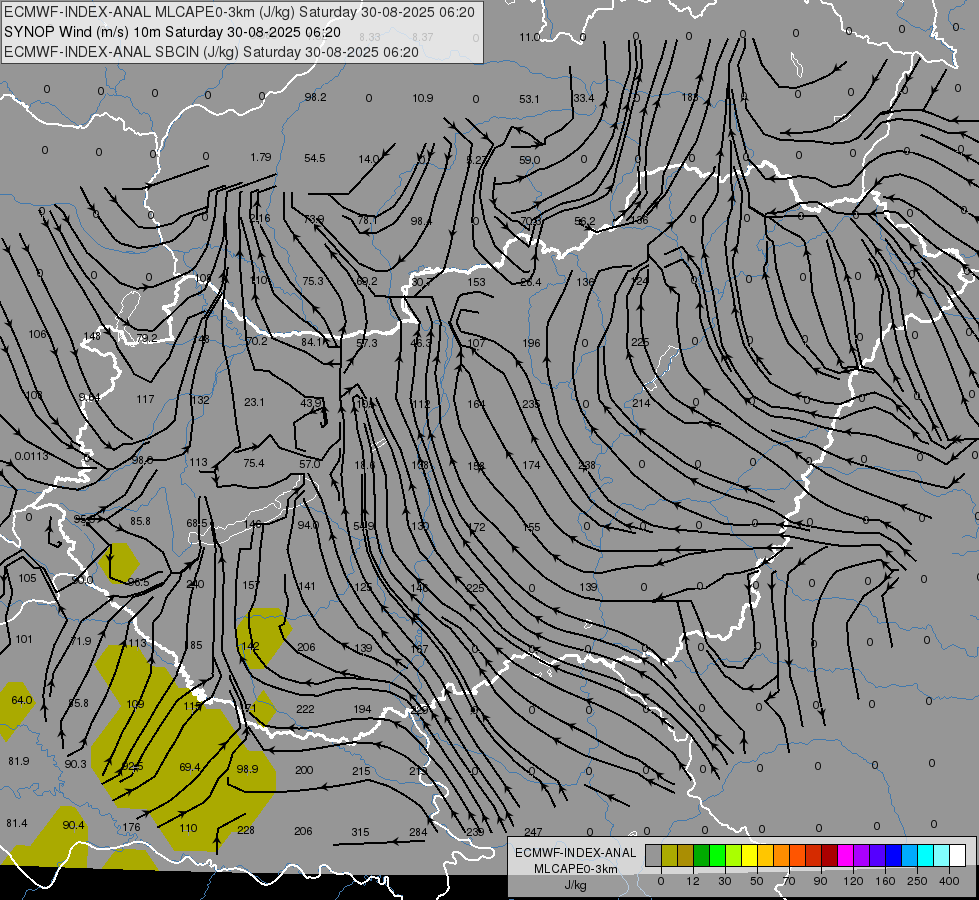979x900 pixels.
Task: Click the olive legend swatch after grey
Action: [x=669, y=855]
